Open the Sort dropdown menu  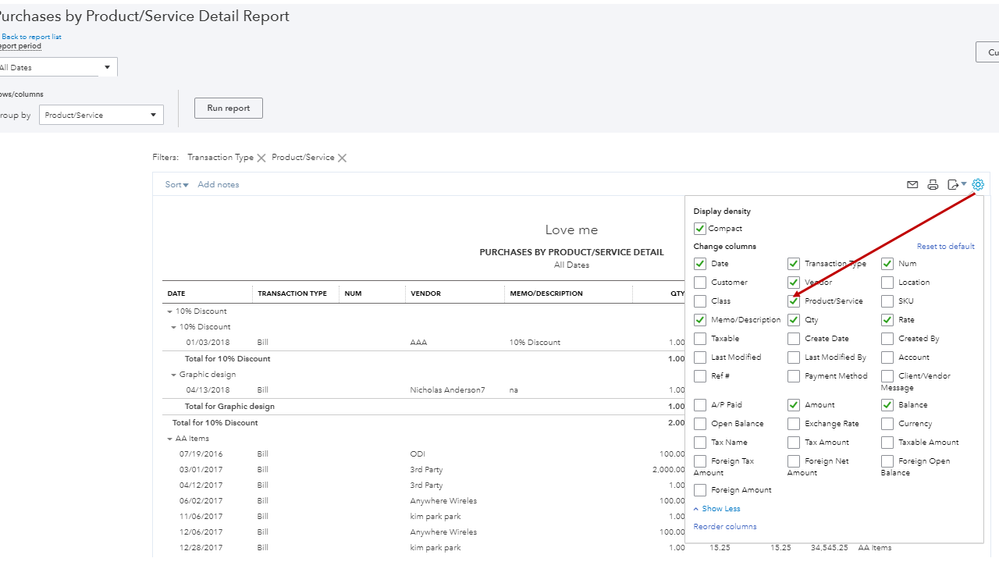coord(177,185)
